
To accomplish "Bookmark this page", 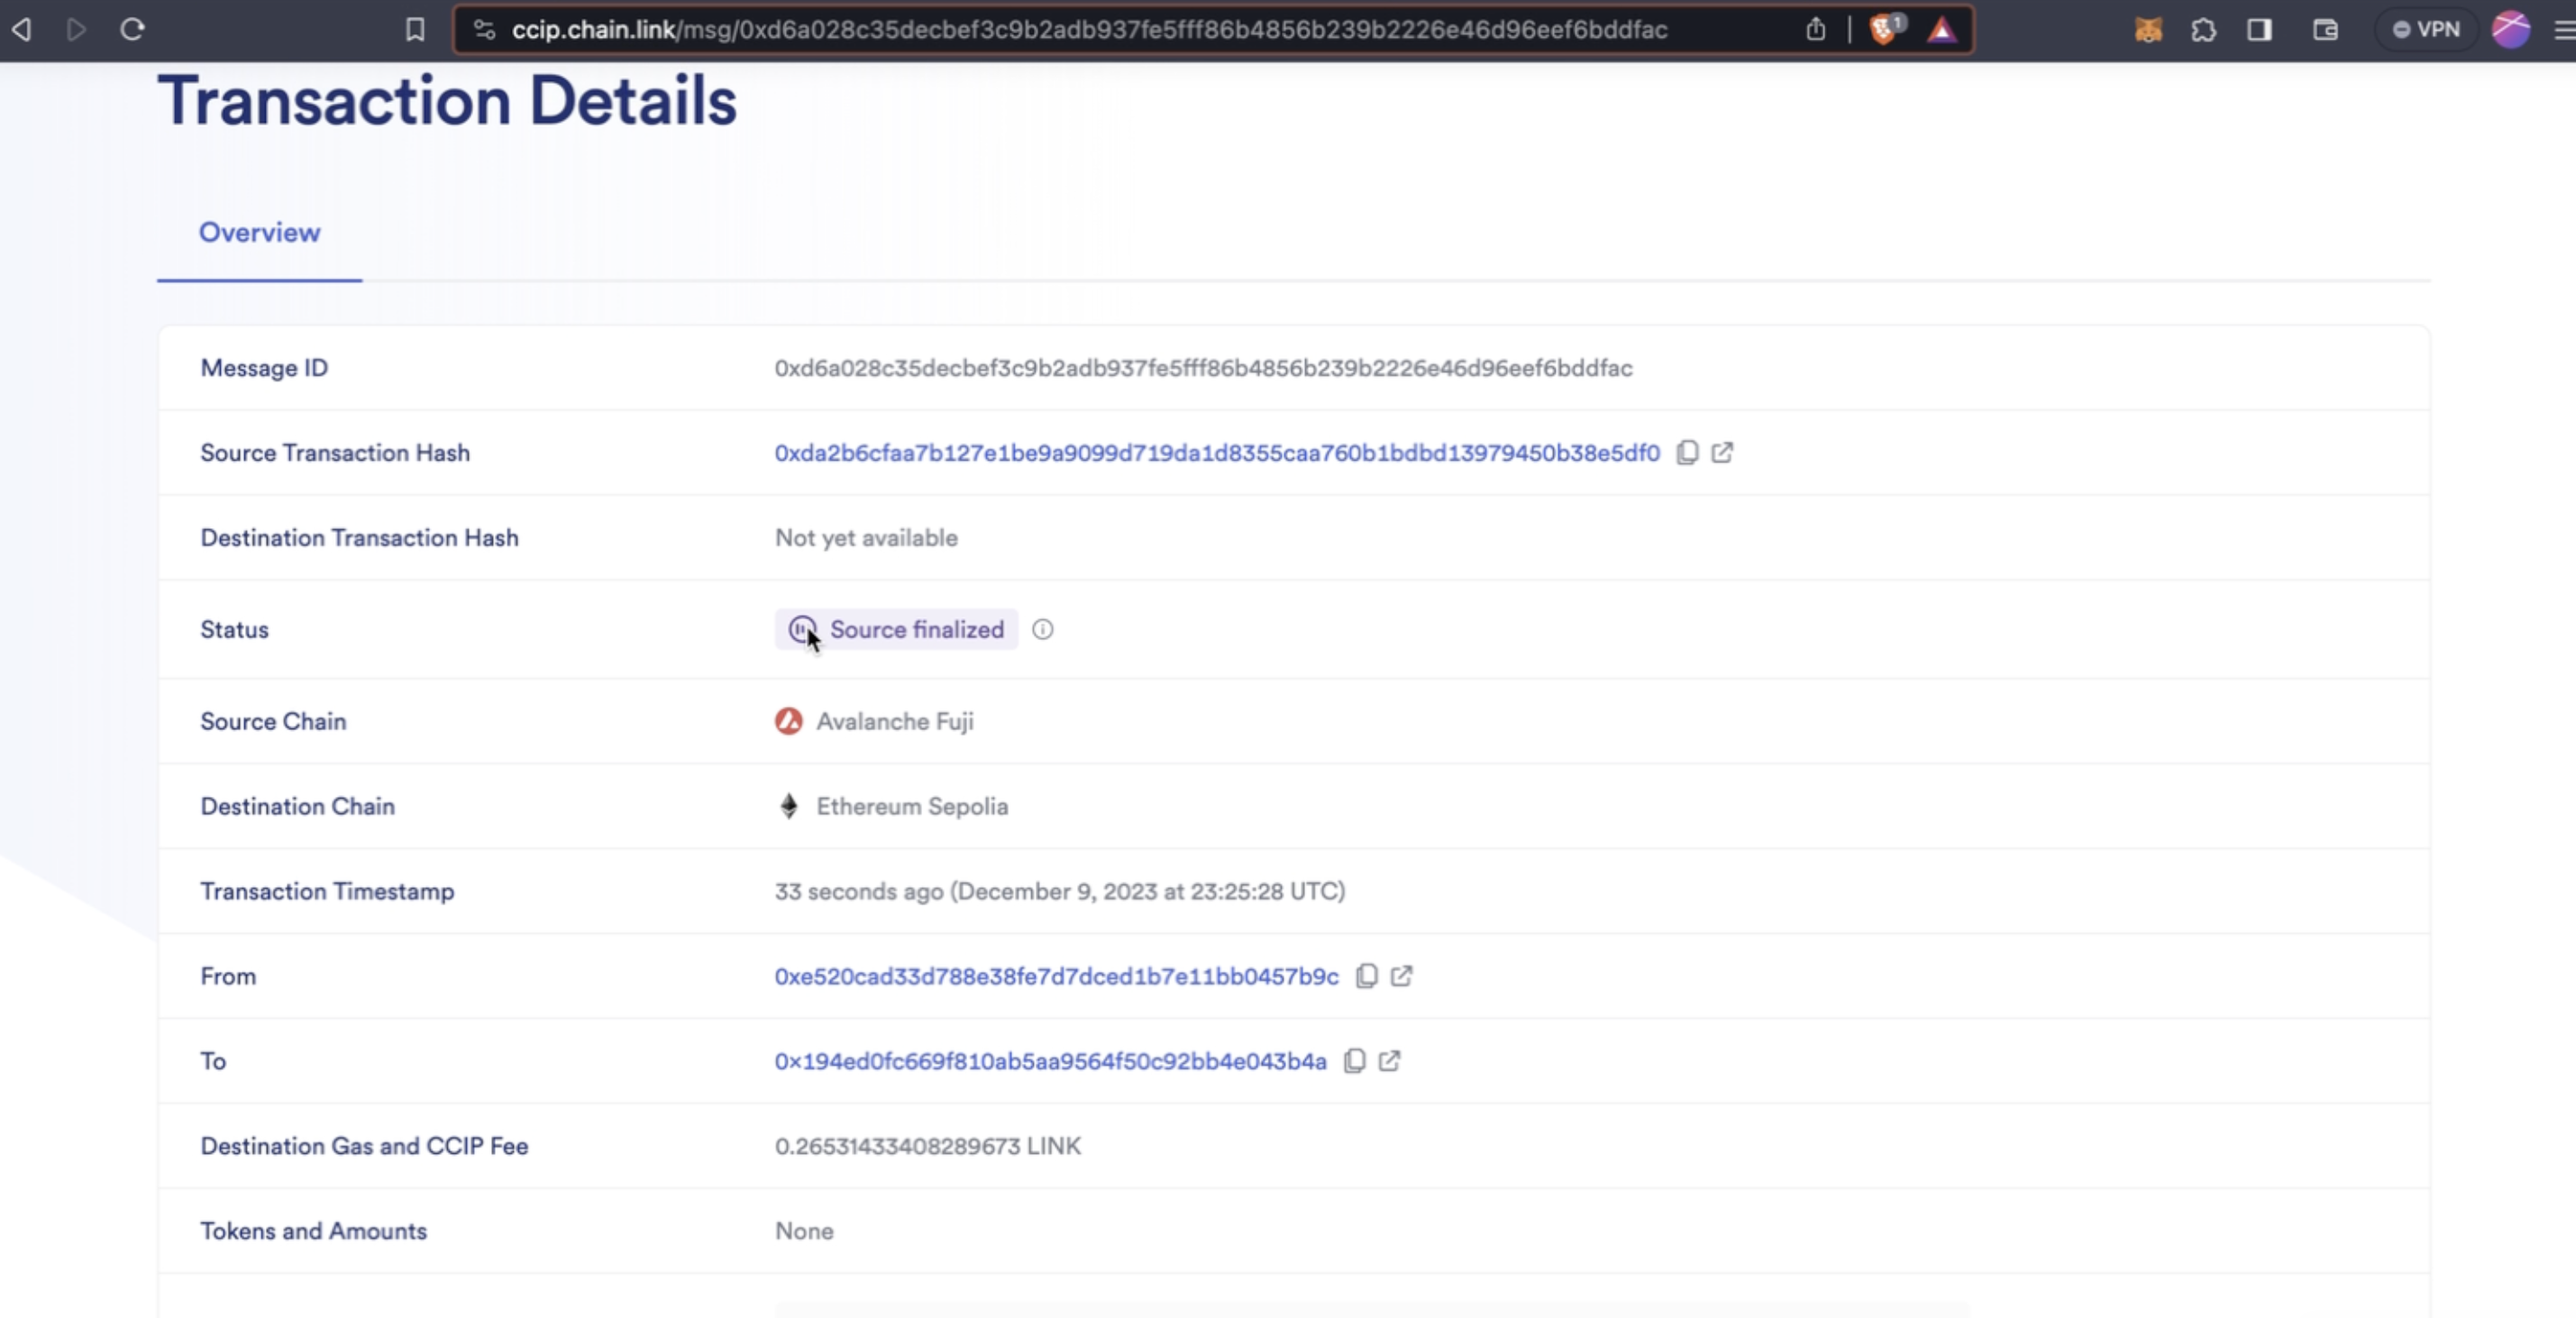I will (x=415, y=30).
